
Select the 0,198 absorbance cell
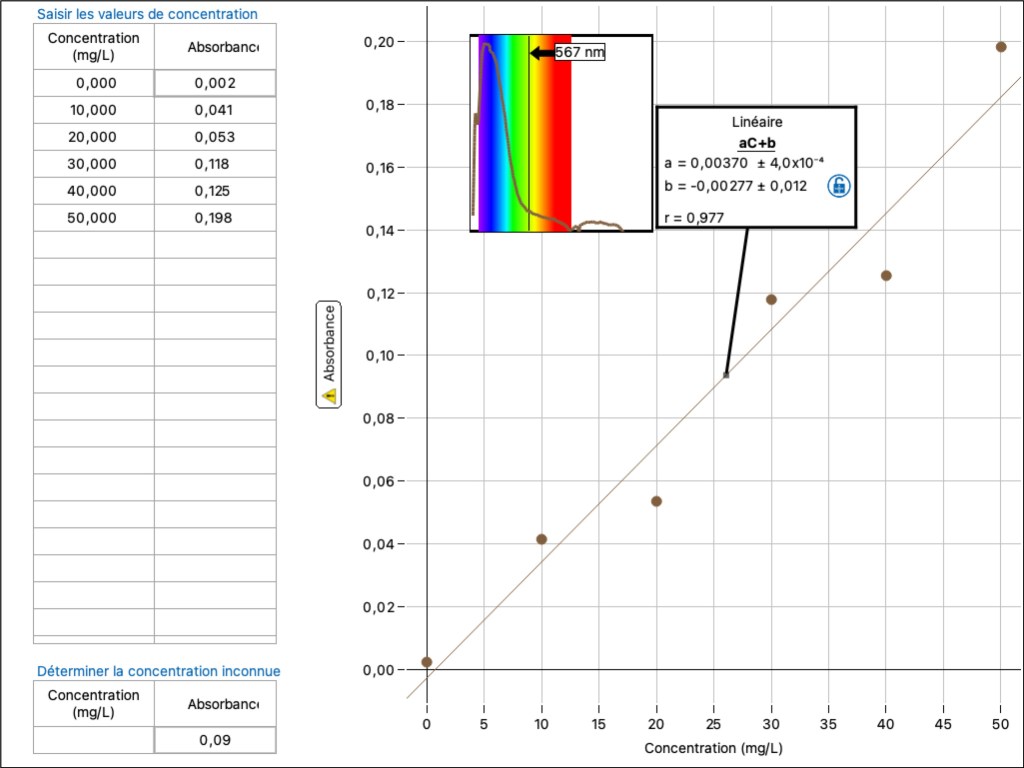[214, 218]
